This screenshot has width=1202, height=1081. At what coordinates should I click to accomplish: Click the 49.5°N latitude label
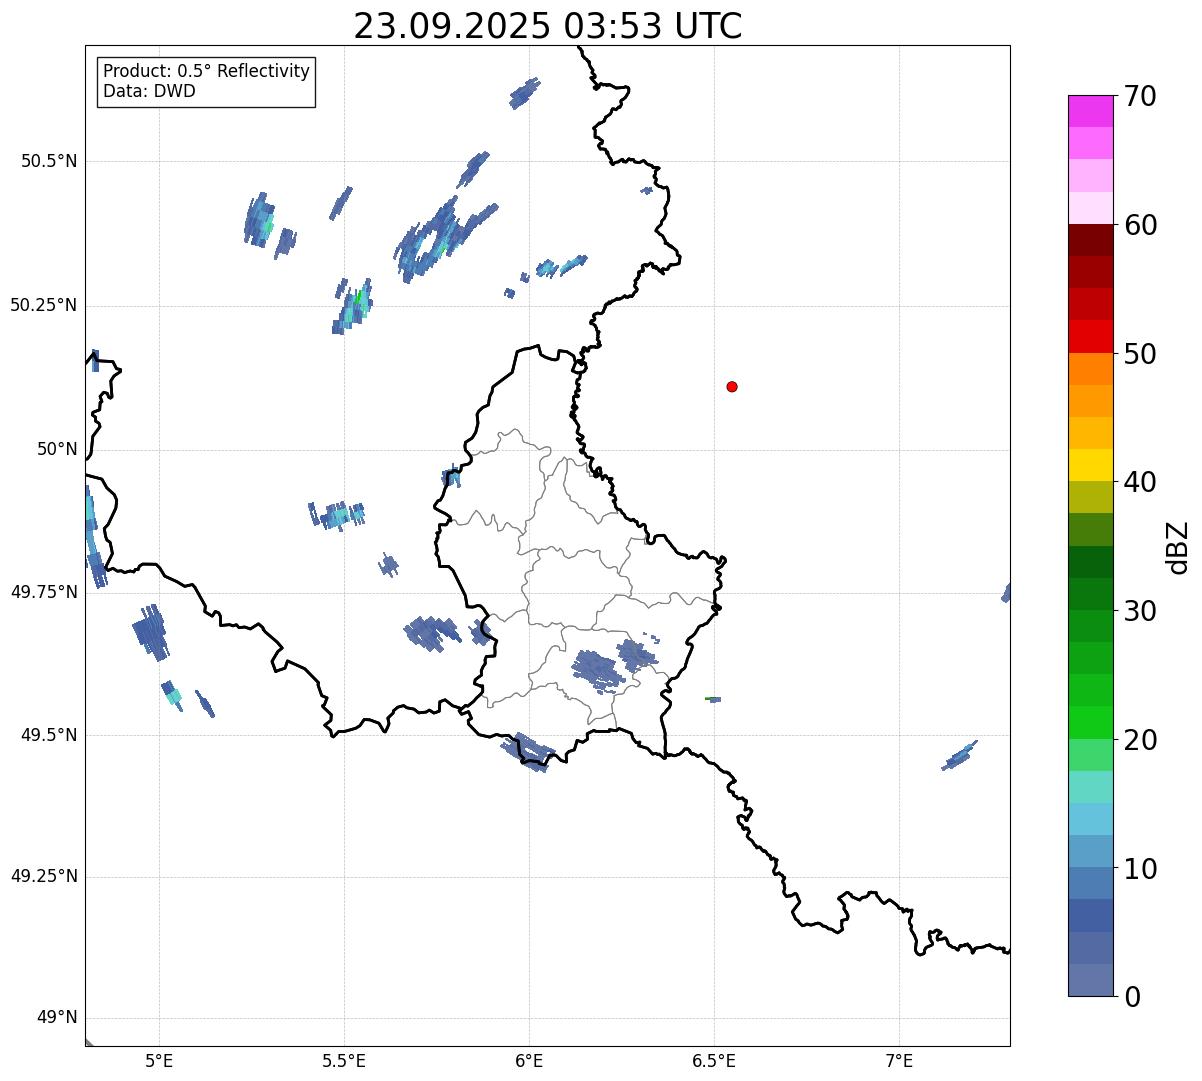tap(49, 735)
